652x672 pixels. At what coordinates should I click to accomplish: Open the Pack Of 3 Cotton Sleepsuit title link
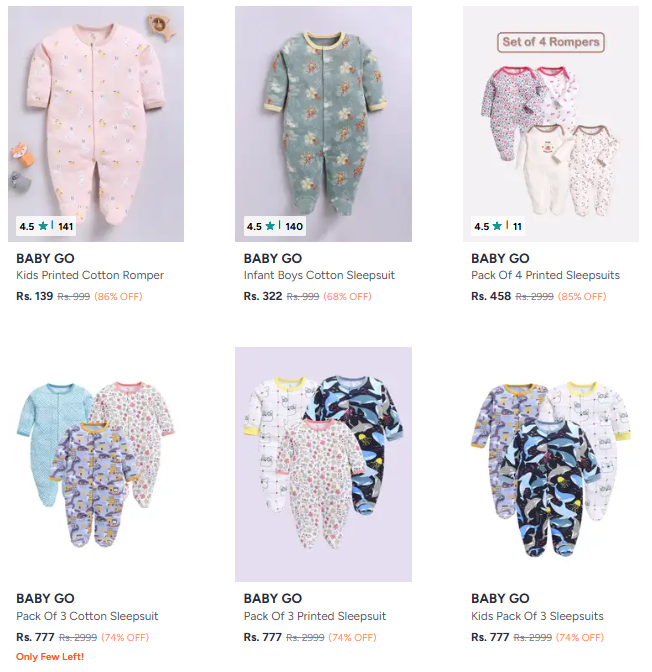point(87,616)
